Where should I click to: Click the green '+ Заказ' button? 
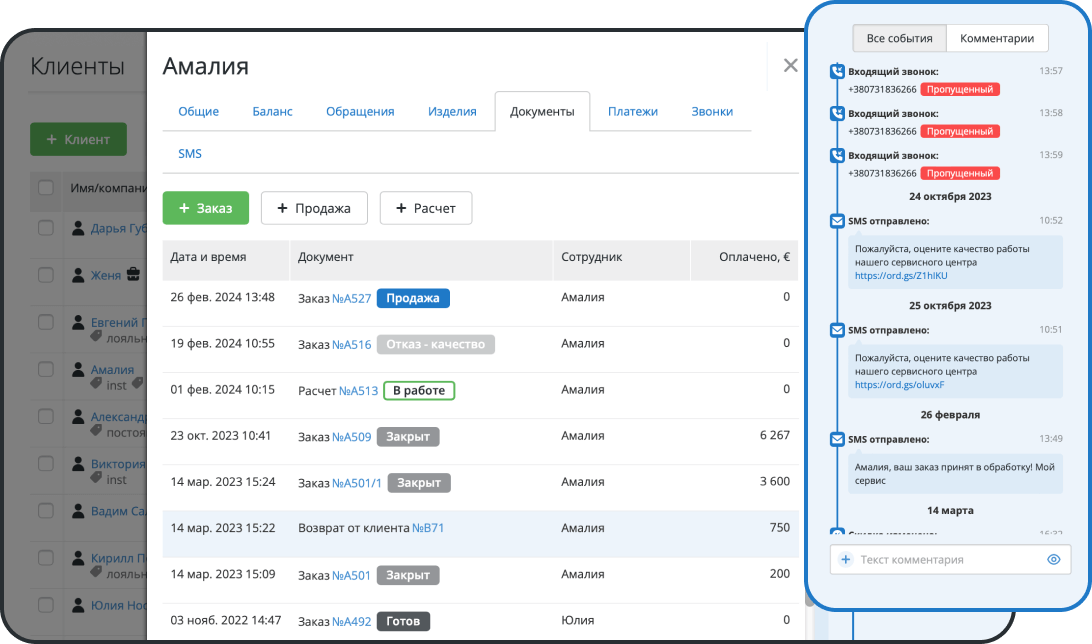205,208
